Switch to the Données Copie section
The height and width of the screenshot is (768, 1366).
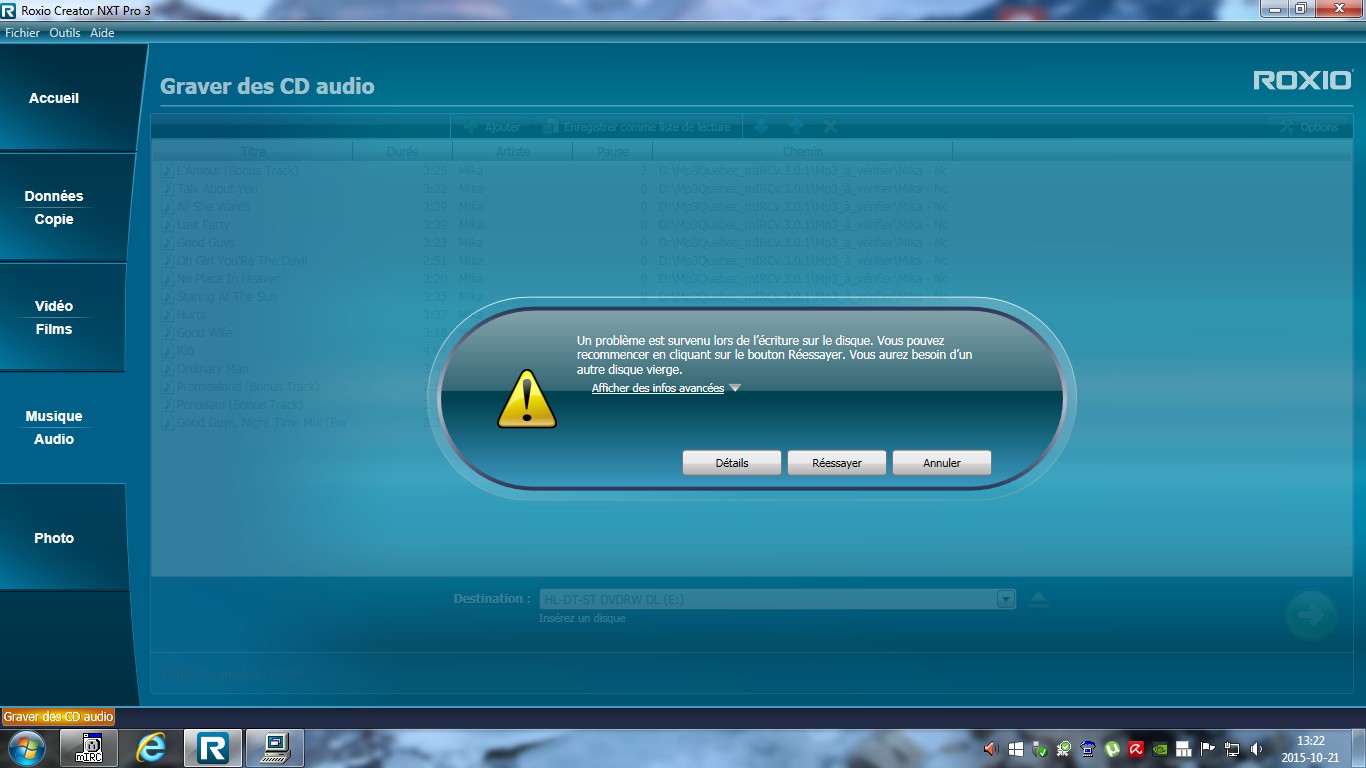pos(54,207)
